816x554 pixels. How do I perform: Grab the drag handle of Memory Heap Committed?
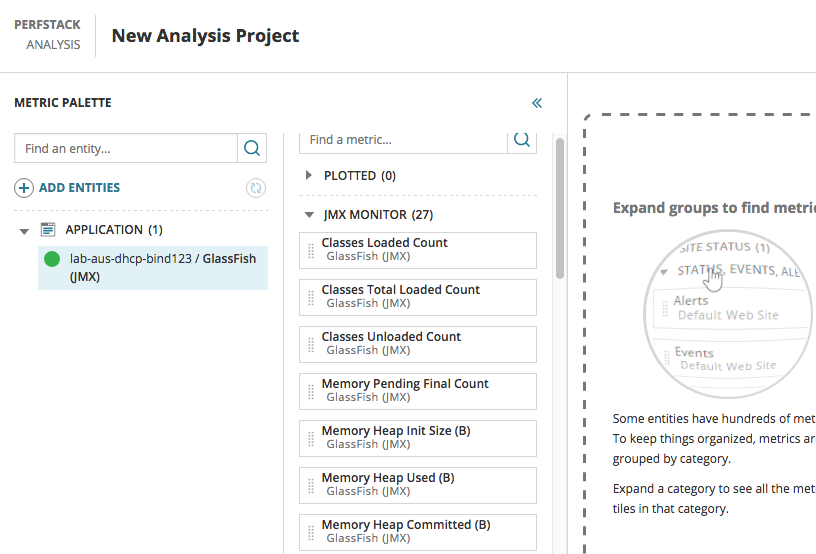pos(311,533)
